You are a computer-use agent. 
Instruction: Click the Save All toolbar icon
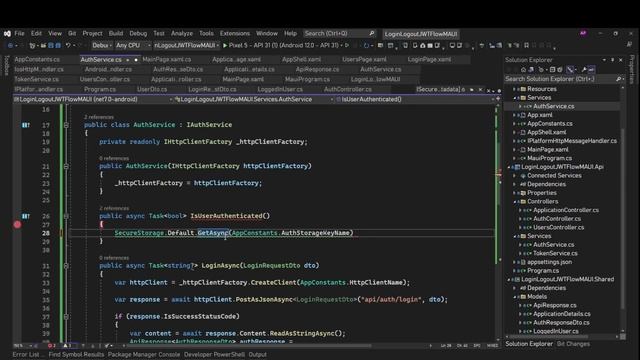(x=58, y=46)
